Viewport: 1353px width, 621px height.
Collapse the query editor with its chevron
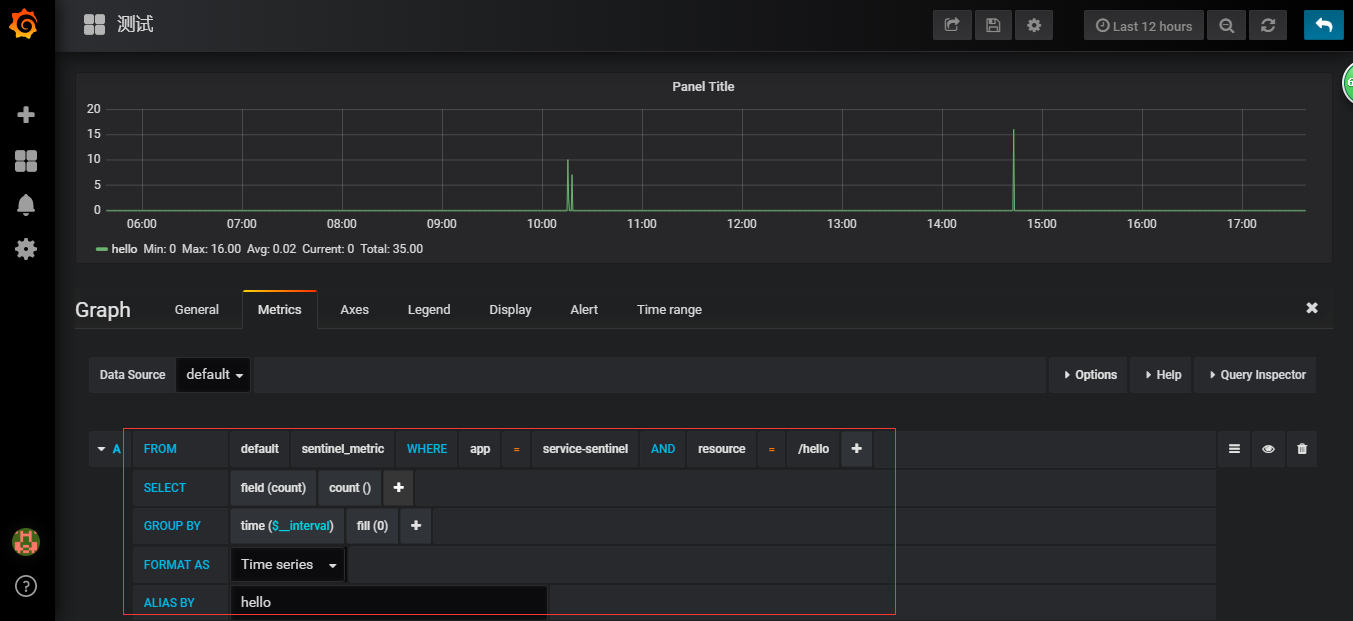(x=100, y=448)
